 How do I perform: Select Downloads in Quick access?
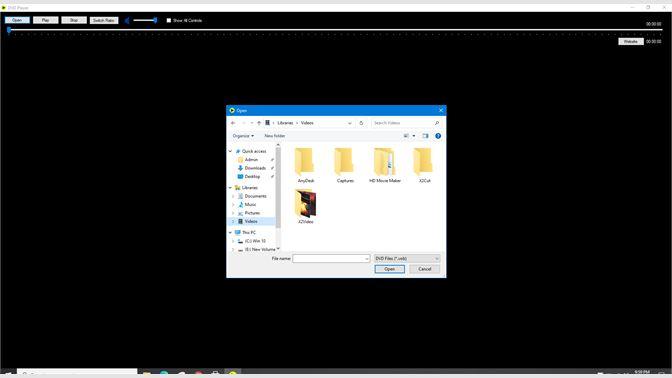[x=255, y=168]
